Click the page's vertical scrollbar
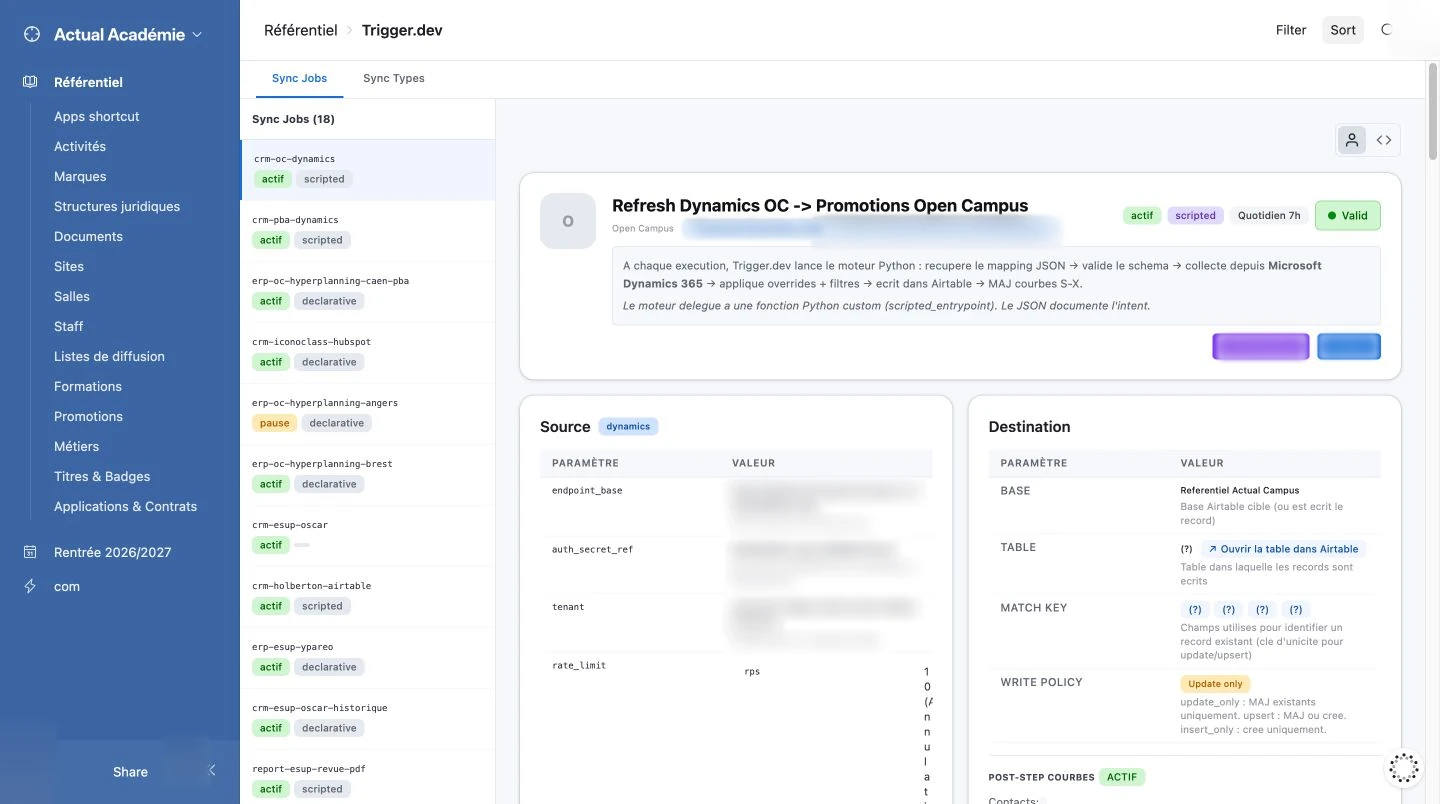Image resolution: width=1440 pixels, height=804 pixels. [1432, 110]
